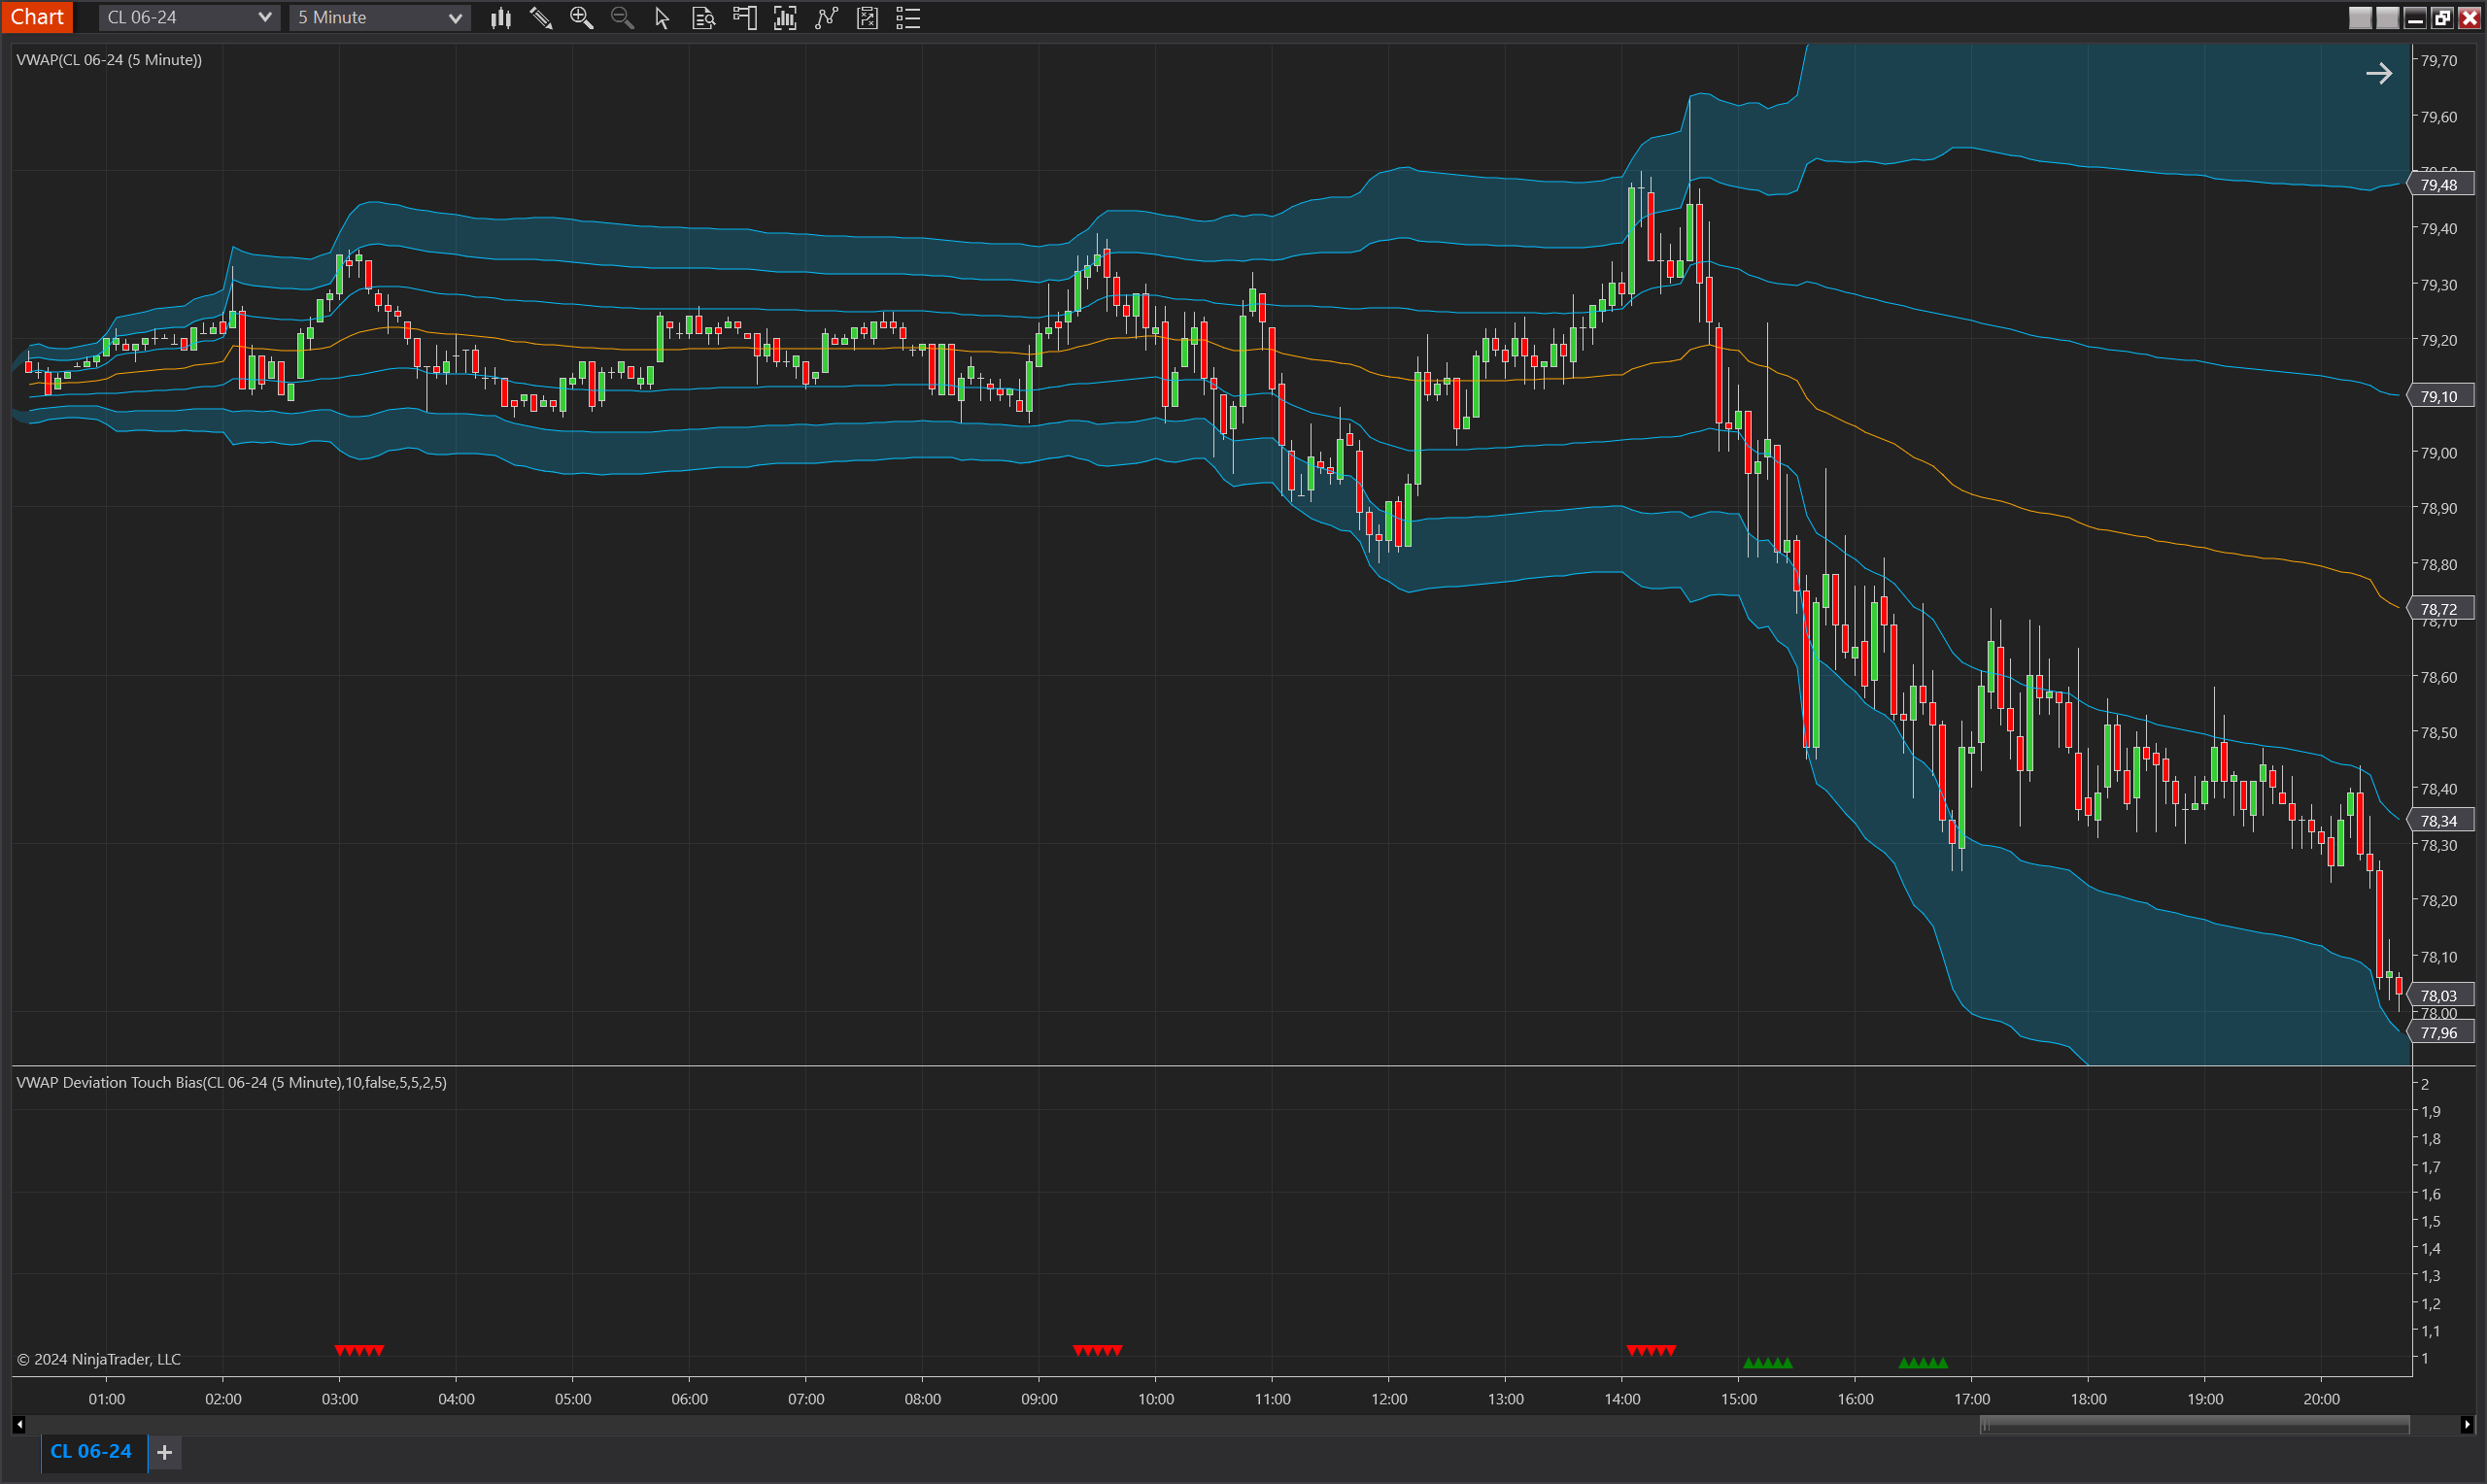Click arrow to return to latest bar
The height and width of the screenshot is (1484, 2487).
click(x=2379, y=73)
